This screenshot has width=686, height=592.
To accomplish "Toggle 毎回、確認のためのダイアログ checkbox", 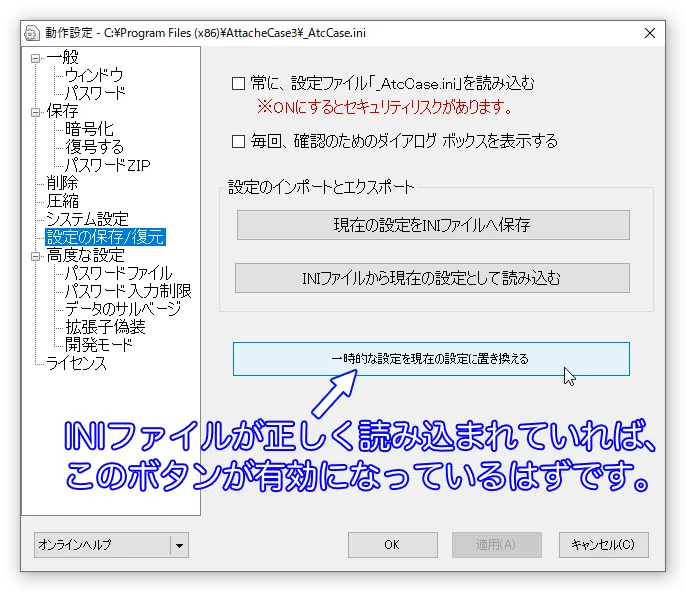I will coord(238,141).
